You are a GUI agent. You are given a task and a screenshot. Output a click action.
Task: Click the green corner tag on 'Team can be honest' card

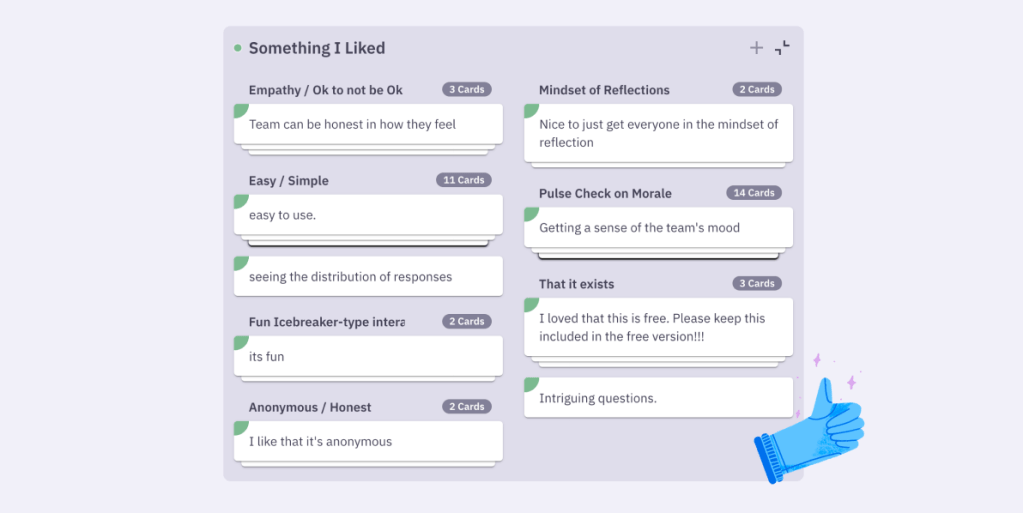pyautogui.click(x=241, y=110)
